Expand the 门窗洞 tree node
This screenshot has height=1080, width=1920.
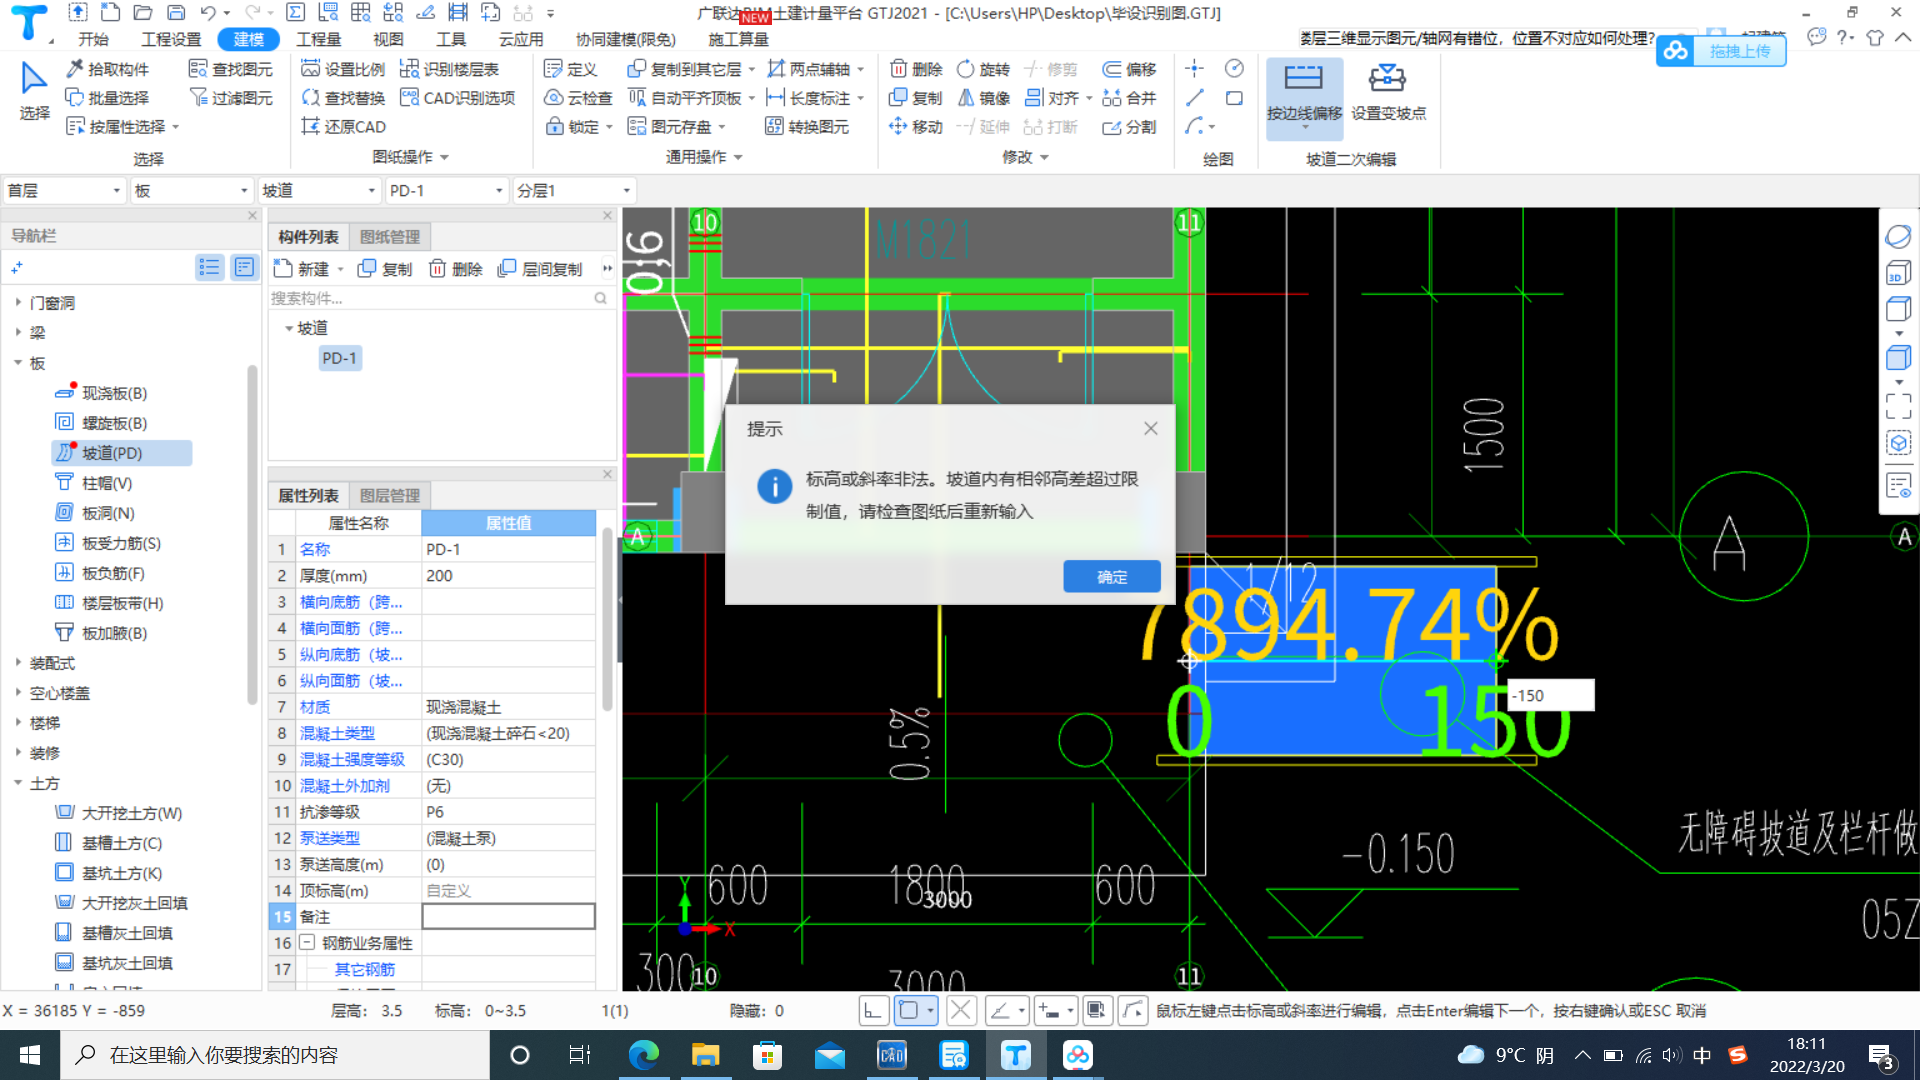click(18, 302)
